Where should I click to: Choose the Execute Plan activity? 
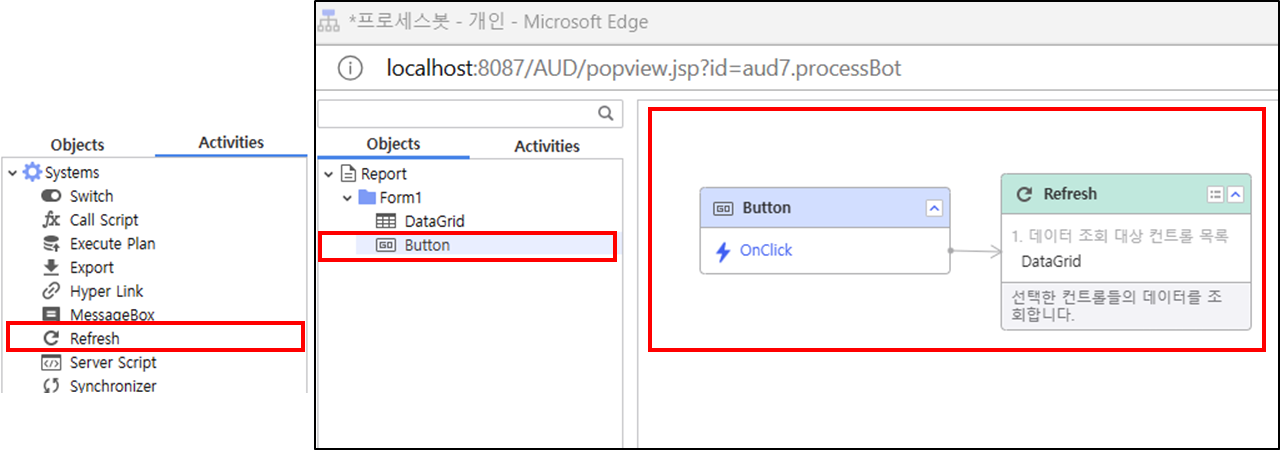(112, 244)
